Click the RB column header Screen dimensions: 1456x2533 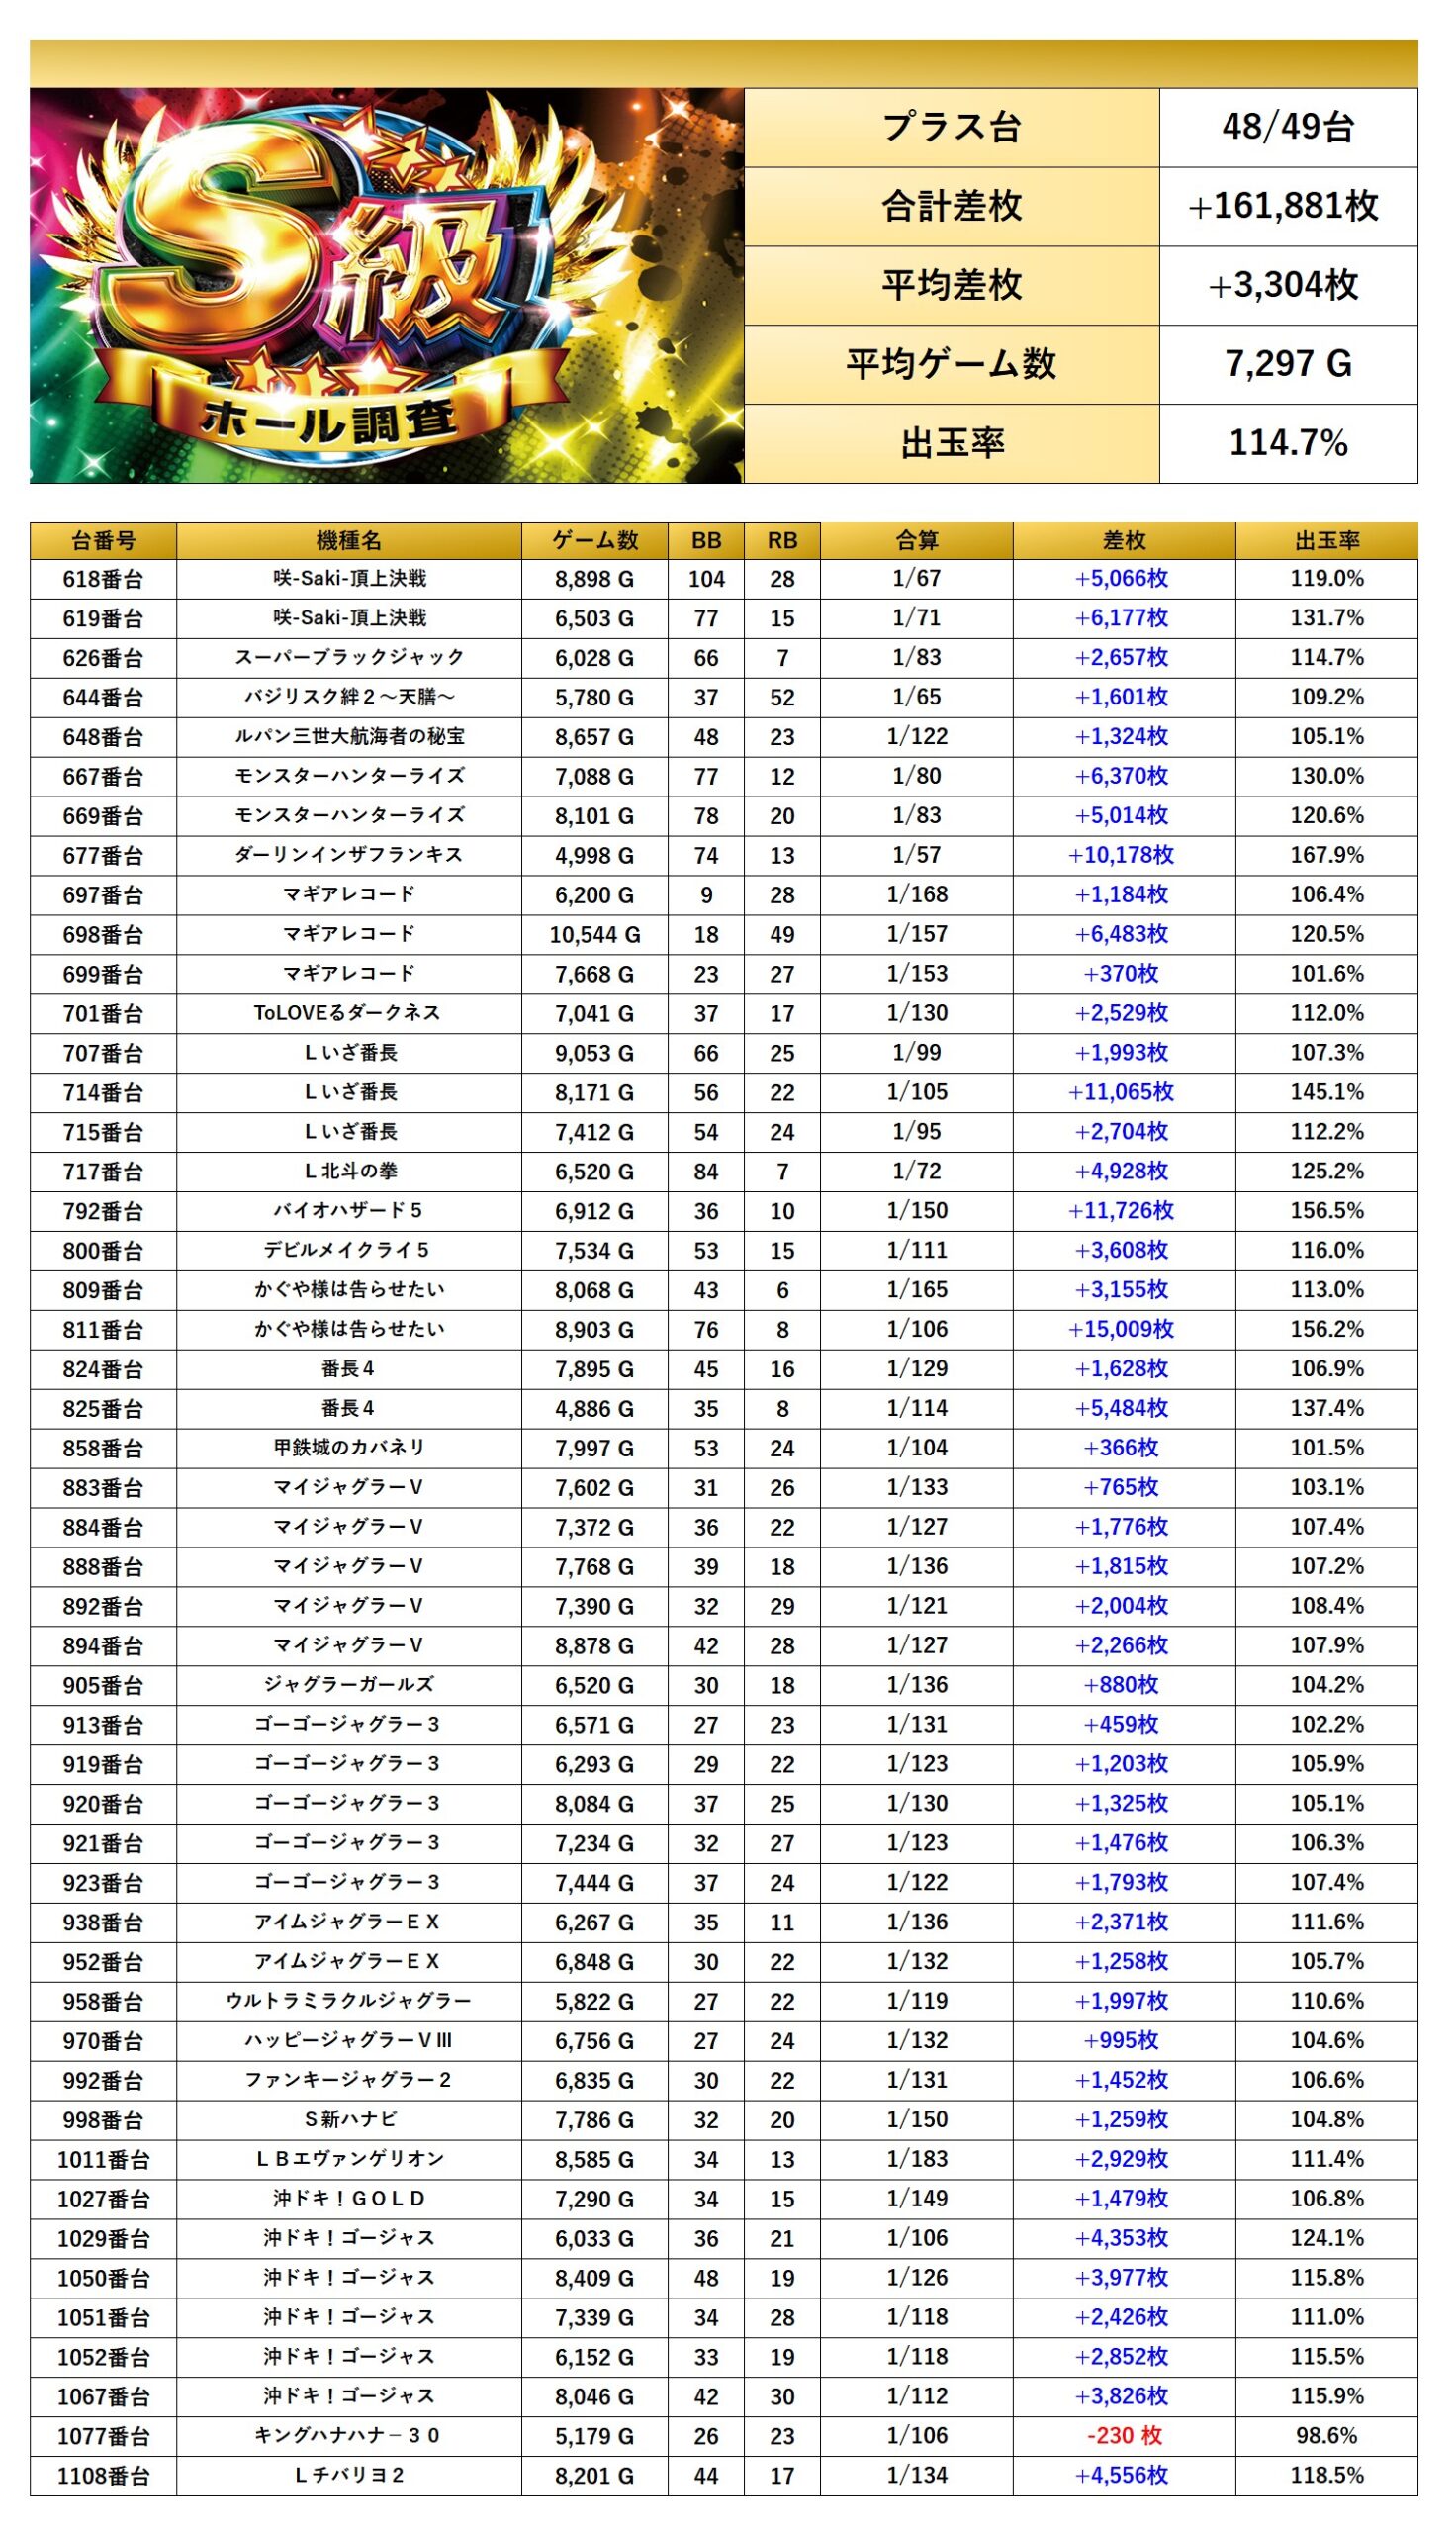(782, 541)
